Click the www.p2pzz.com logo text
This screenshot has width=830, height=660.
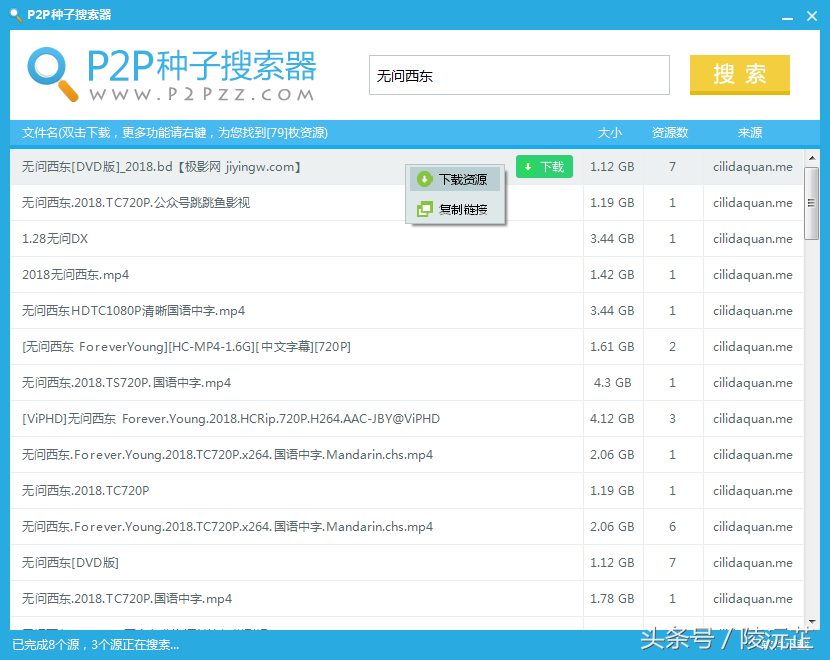pyautogui.click(x=202, y=94)
